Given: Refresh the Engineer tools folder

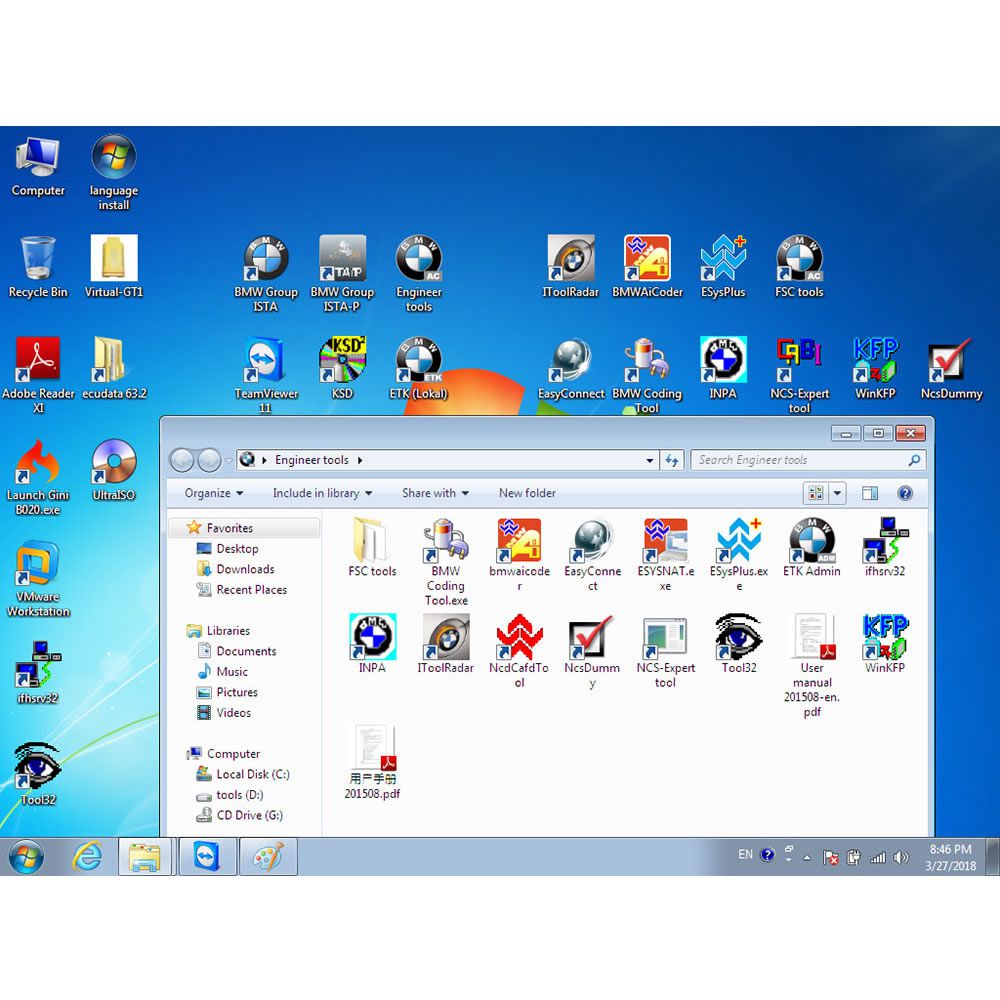Looking at the screenshot, I should click(x=672, y=460).
